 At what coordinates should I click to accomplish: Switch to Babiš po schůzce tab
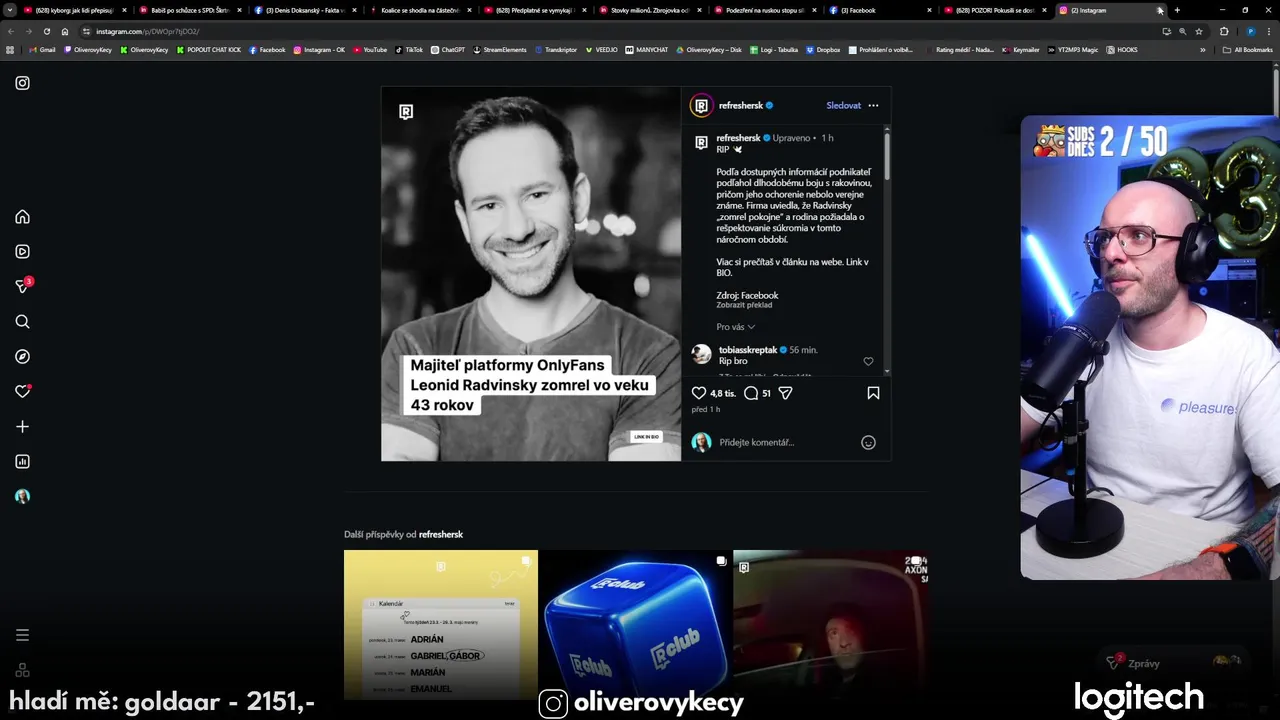point(190,10)
